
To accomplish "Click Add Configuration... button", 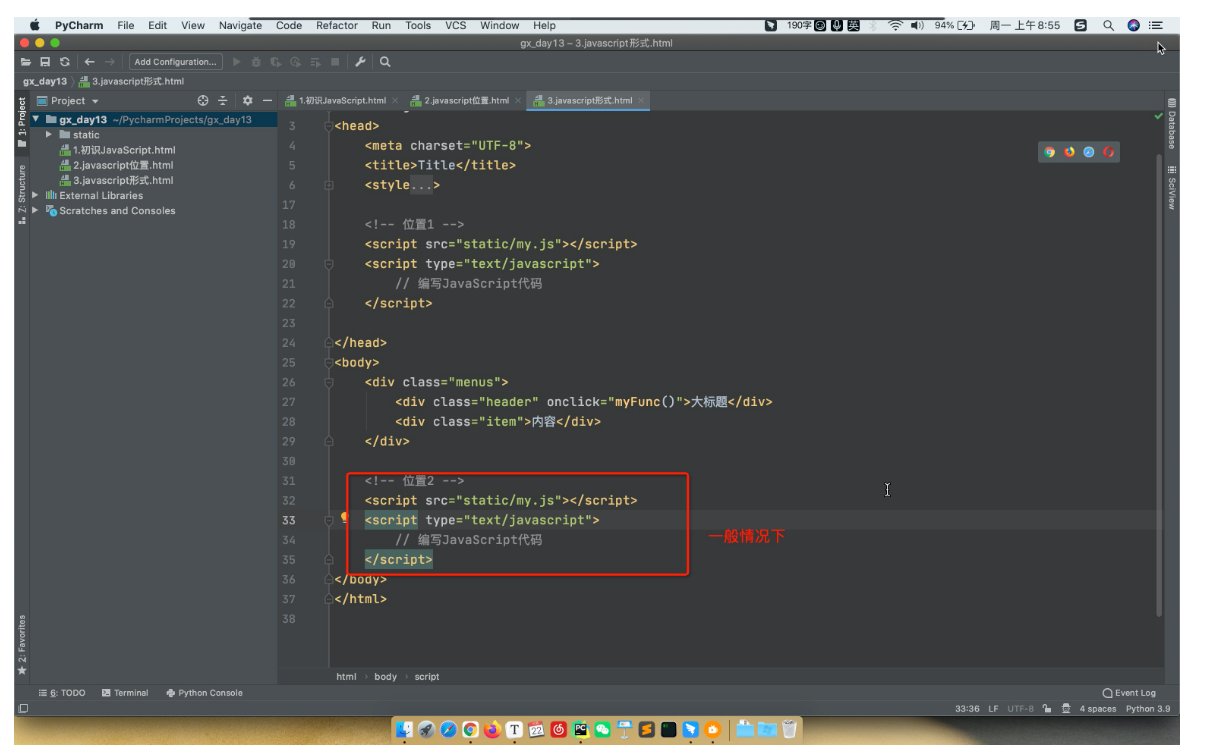I will point(175,62).
